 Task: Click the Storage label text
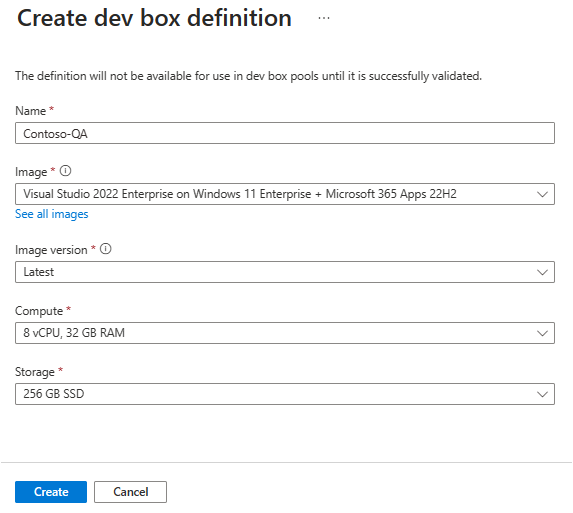coord(35,372)
